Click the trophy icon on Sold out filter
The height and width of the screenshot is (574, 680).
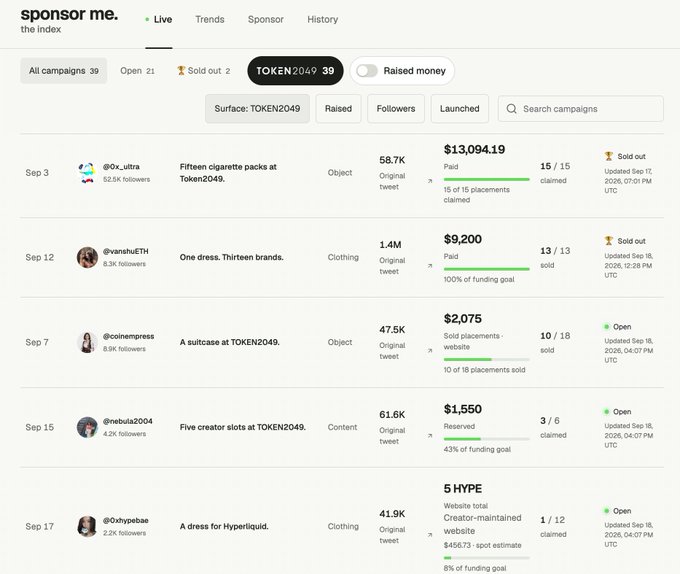pyautogui.click(x=181, y=70)
